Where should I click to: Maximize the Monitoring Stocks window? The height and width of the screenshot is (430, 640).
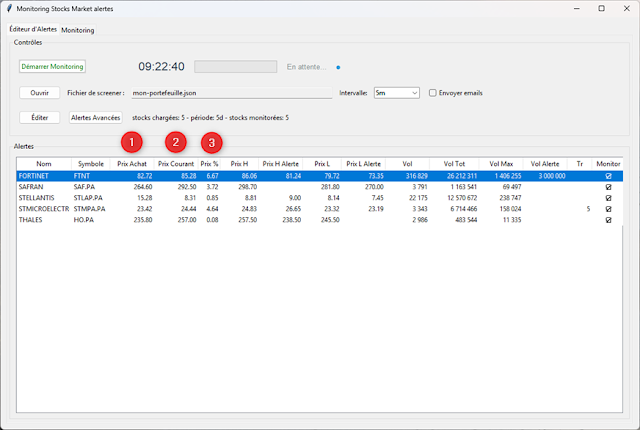coord(601,8)
